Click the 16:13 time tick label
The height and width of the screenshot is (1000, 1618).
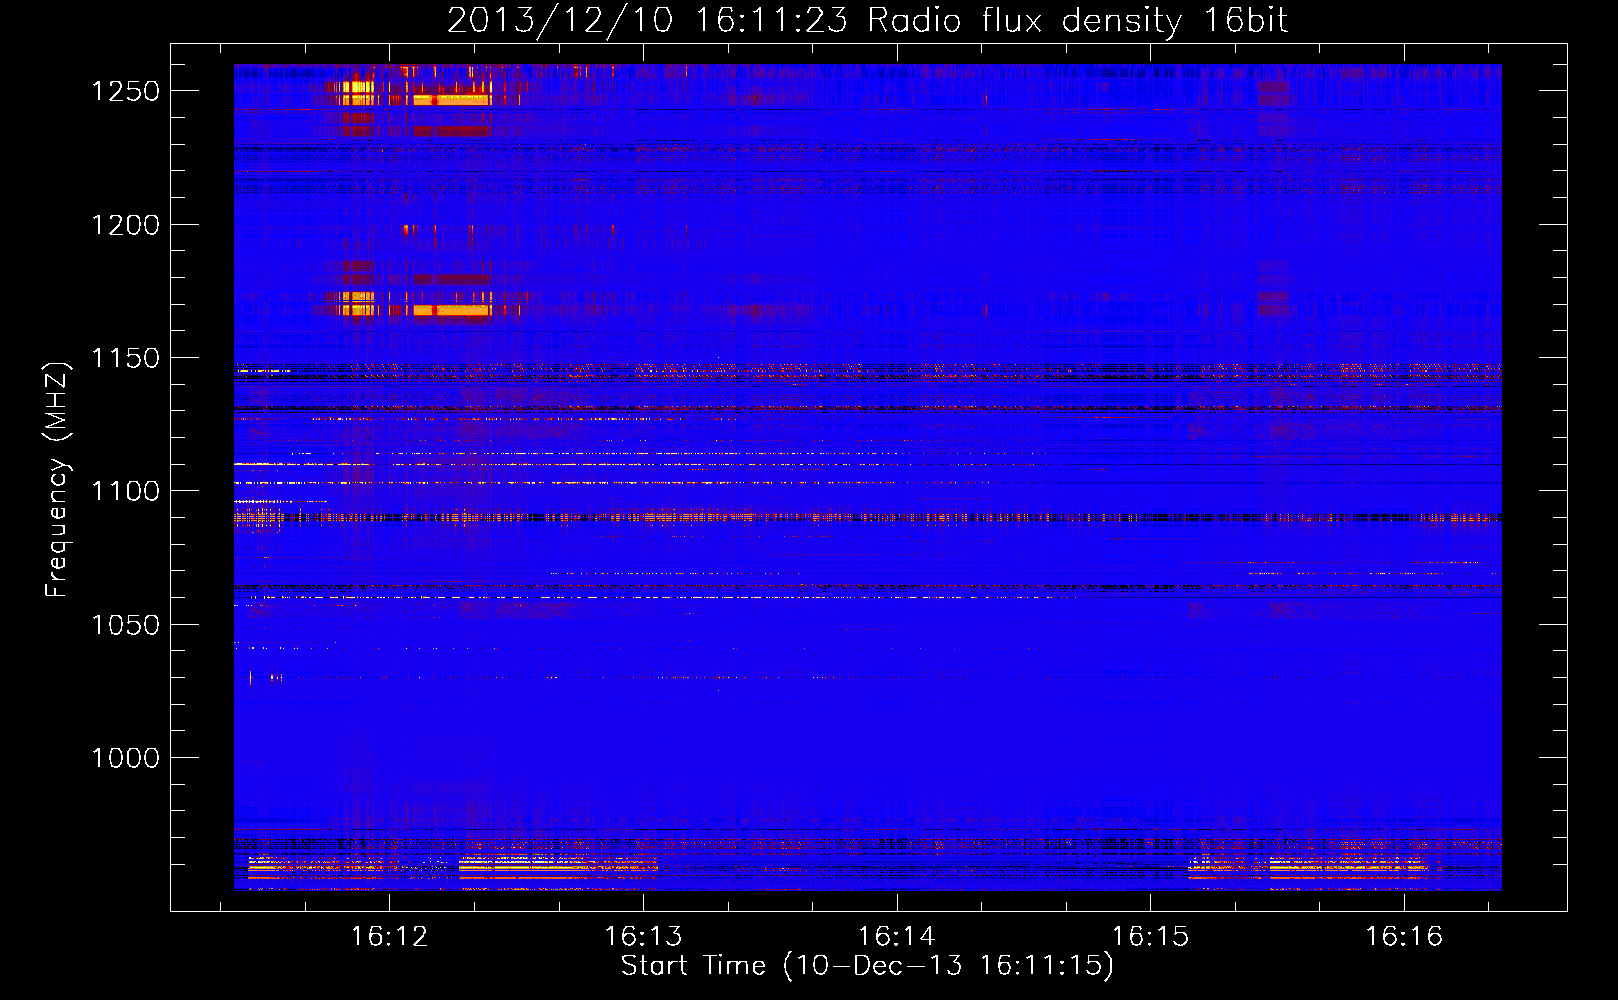click(644, 937)
